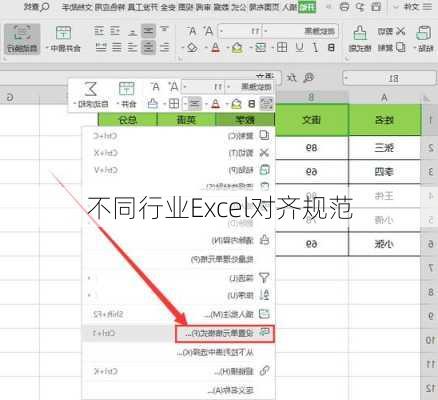Image resolution: width=438 pixels, height=400 pixels.
Task: Pick the ribbon red font color A
Action: tap(216, 48)
